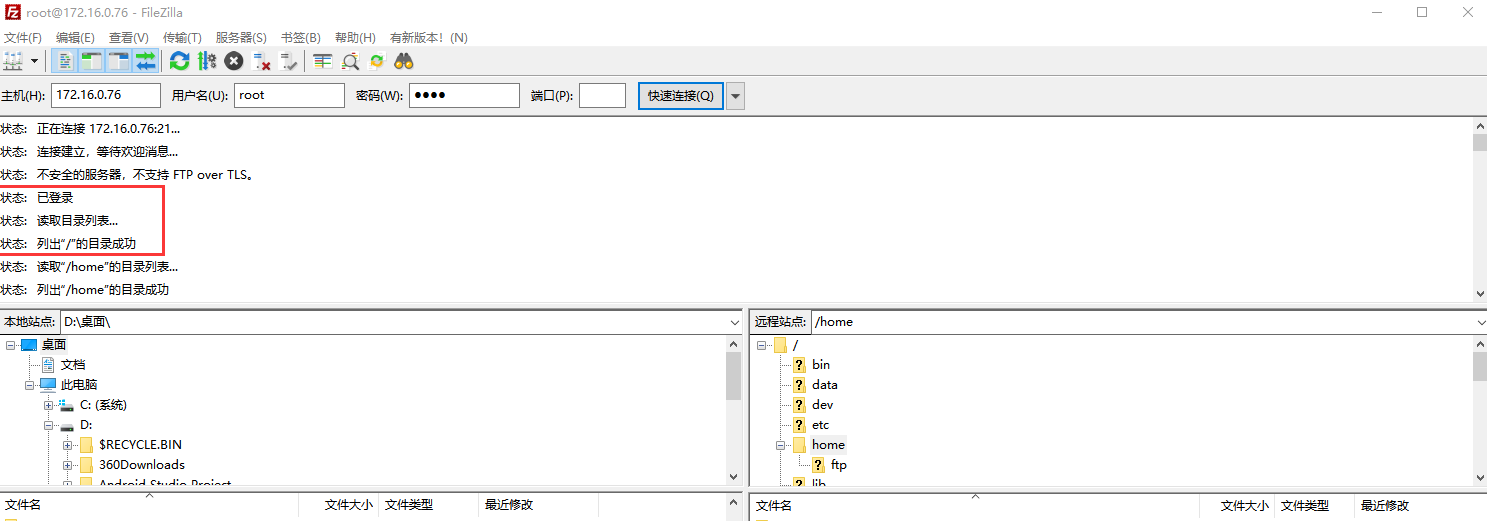The width and height of the screenshot is (1487, 521).
Task: Toggle the transfer queue display
Action: (146, 61)
